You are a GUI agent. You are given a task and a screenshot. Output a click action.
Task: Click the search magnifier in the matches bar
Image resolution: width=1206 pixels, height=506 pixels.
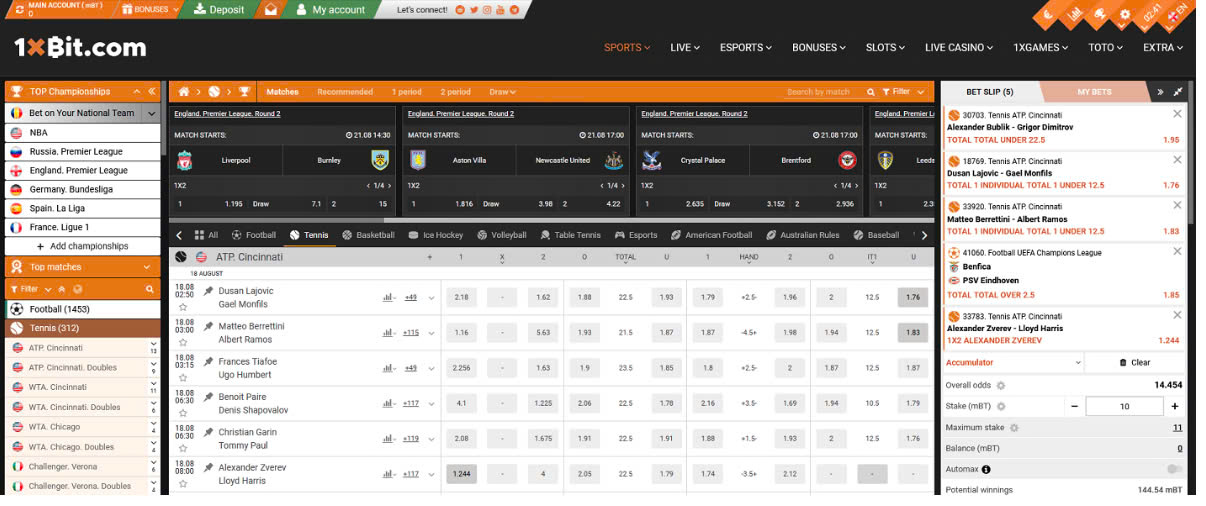pos(871,92)
